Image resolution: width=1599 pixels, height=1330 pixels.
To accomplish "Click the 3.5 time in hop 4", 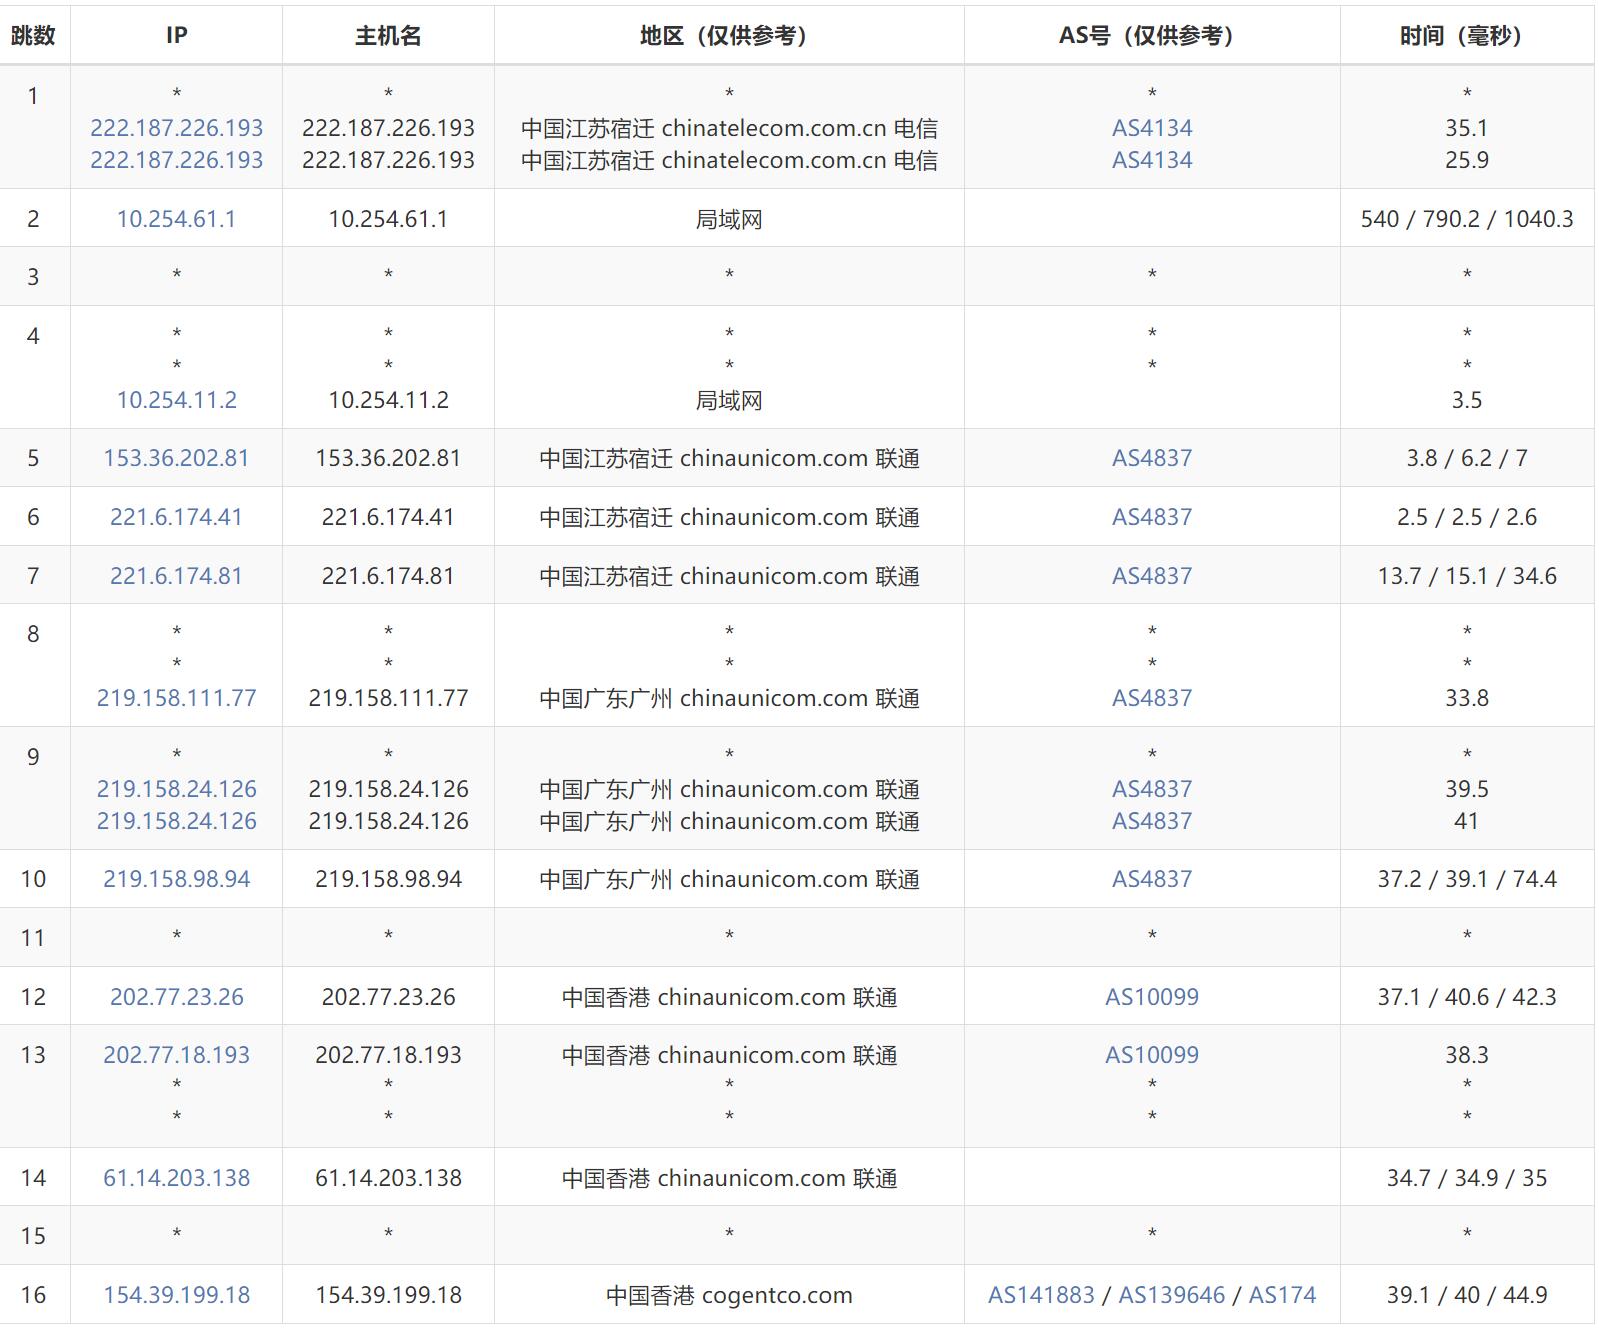I will [x=1467, y=400].
